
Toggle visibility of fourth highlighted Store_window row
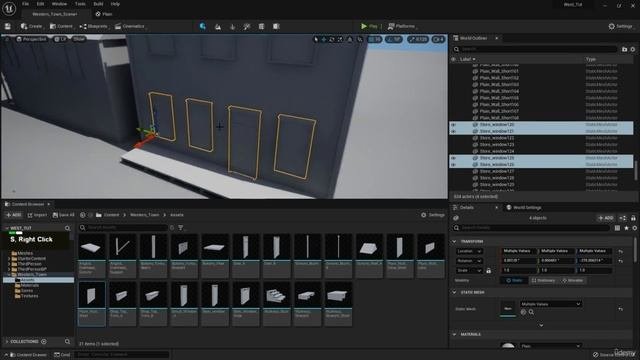pyautogui.click(x=453, y=164)
